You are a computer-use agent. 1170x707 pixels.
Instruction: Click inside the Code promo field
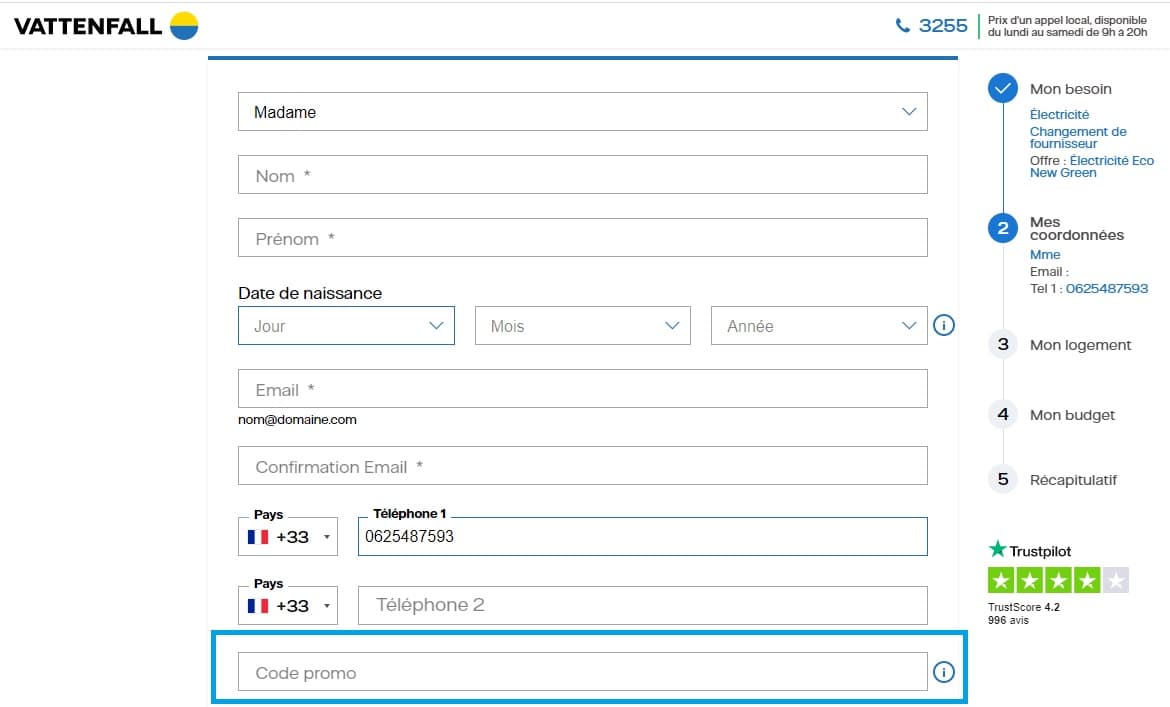tap(580, 672)
